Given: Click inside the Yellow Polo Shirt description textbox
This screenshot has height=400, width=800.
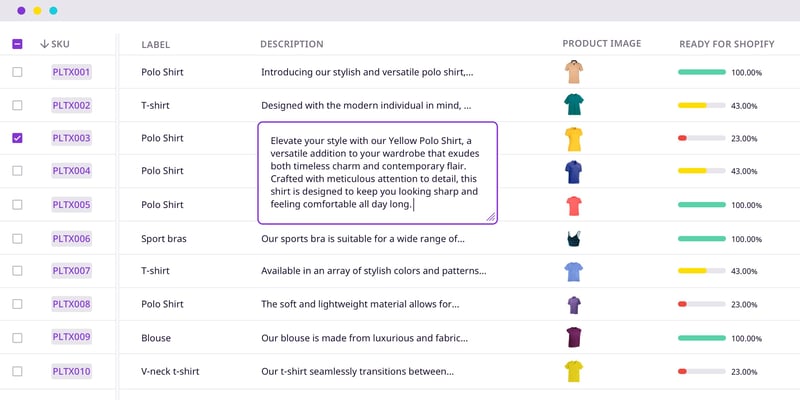Looking at the screenshot, I should coord(378,173).
